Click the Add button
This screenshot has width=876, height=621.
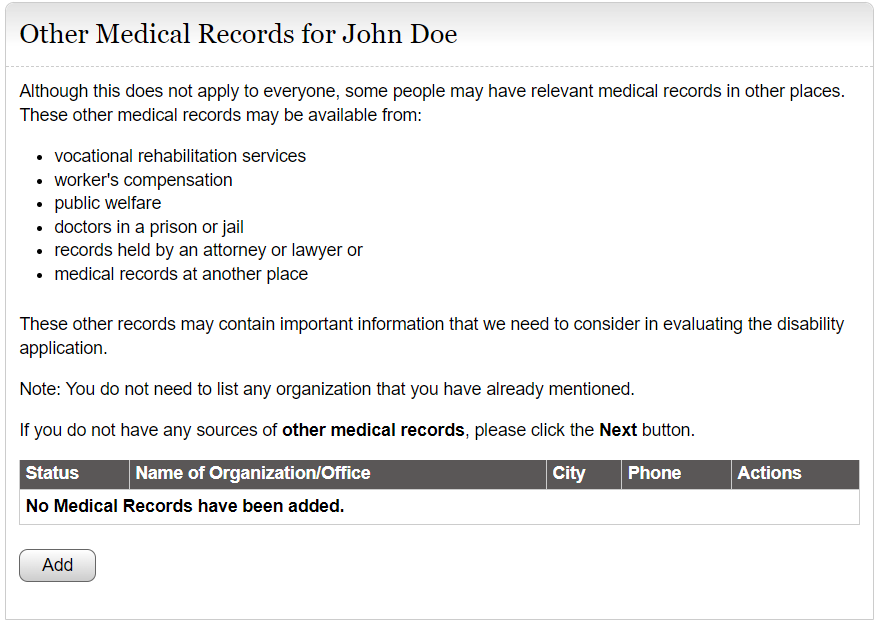[57, 565]
